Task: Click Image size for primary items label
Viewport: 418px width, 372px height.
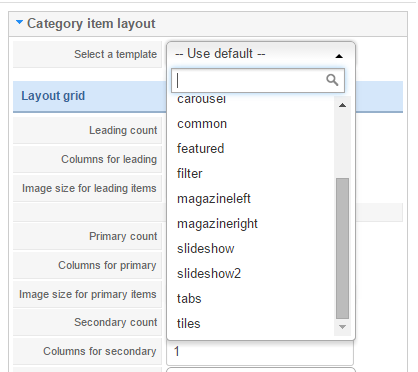Action: click(87, 294)
